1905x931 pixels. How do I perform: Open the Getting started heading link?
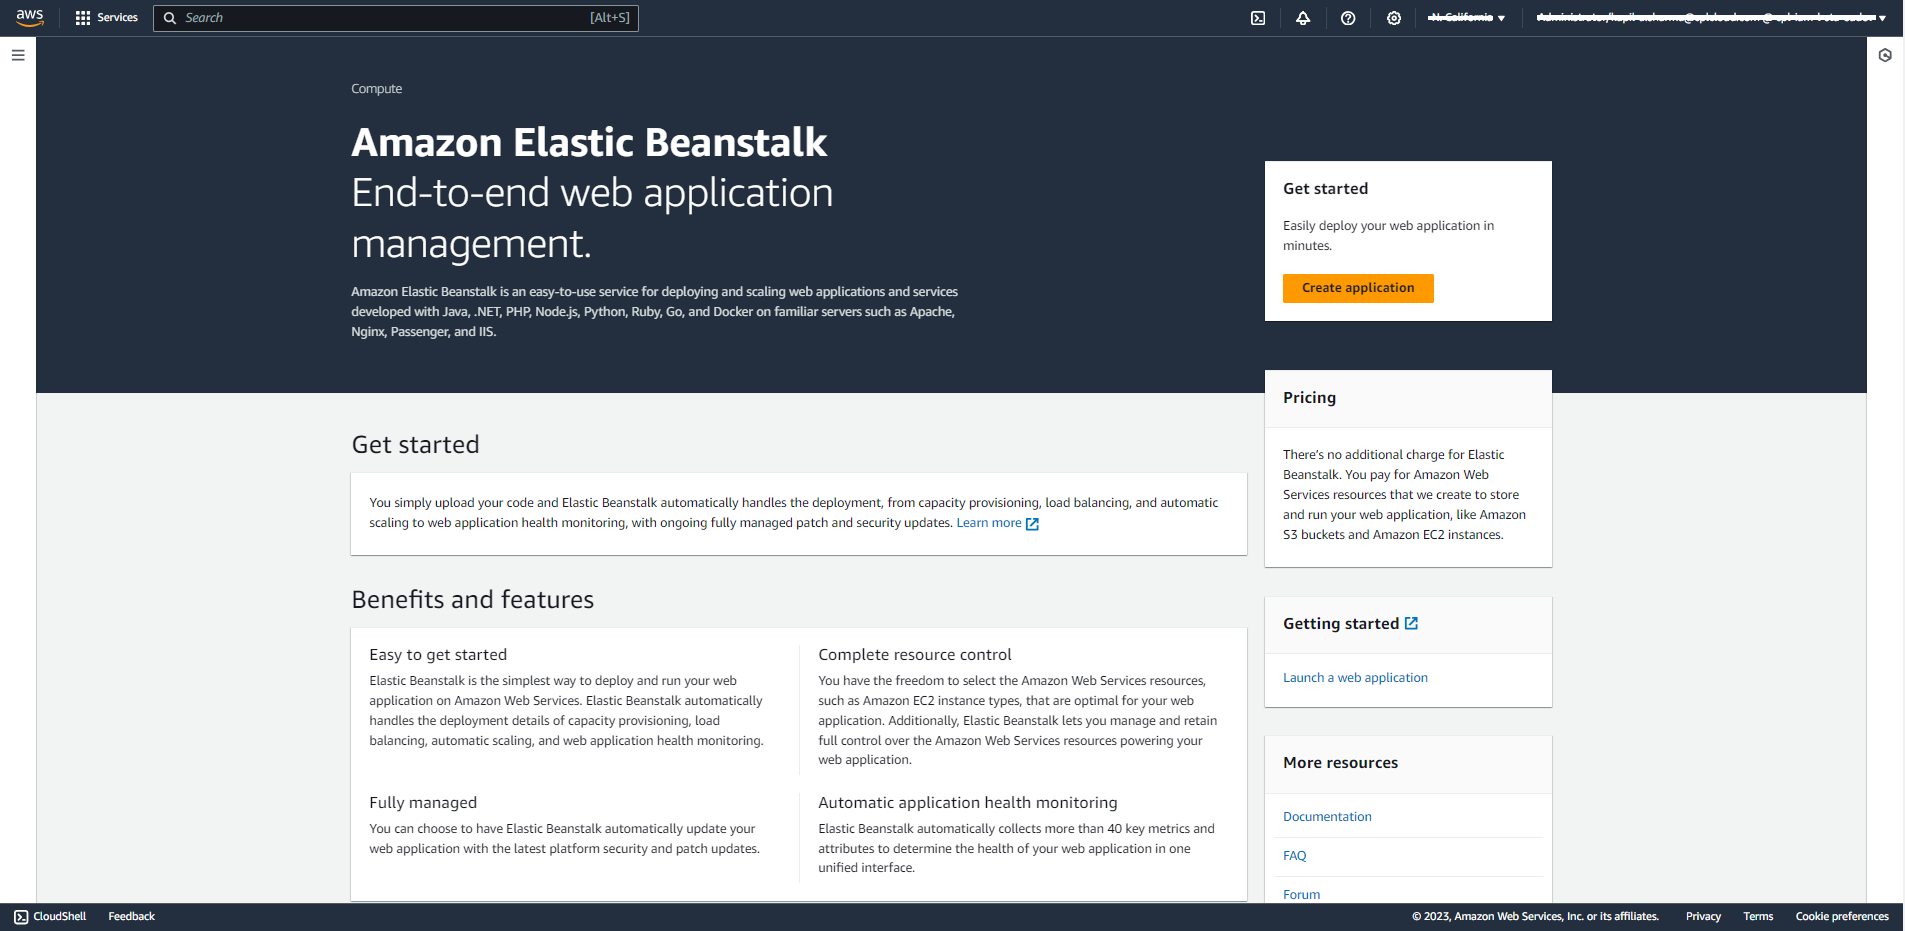(x=1341, y=623)
